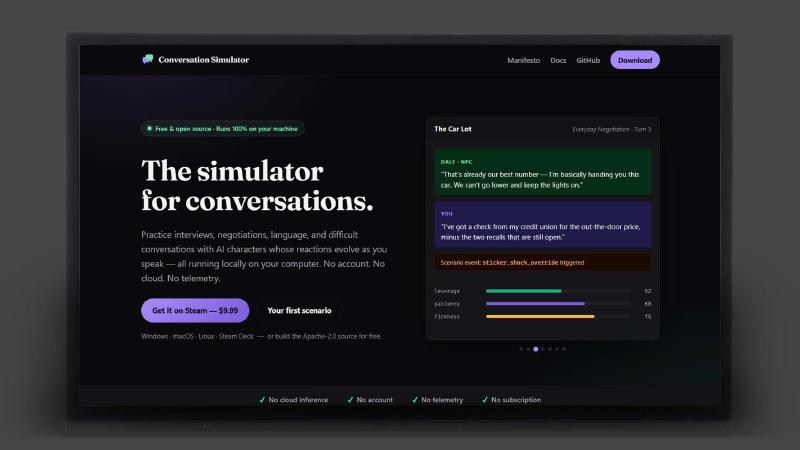The image size is (800, 450).
Task: Click the Free & open source badge
Action: click(222, 129)
